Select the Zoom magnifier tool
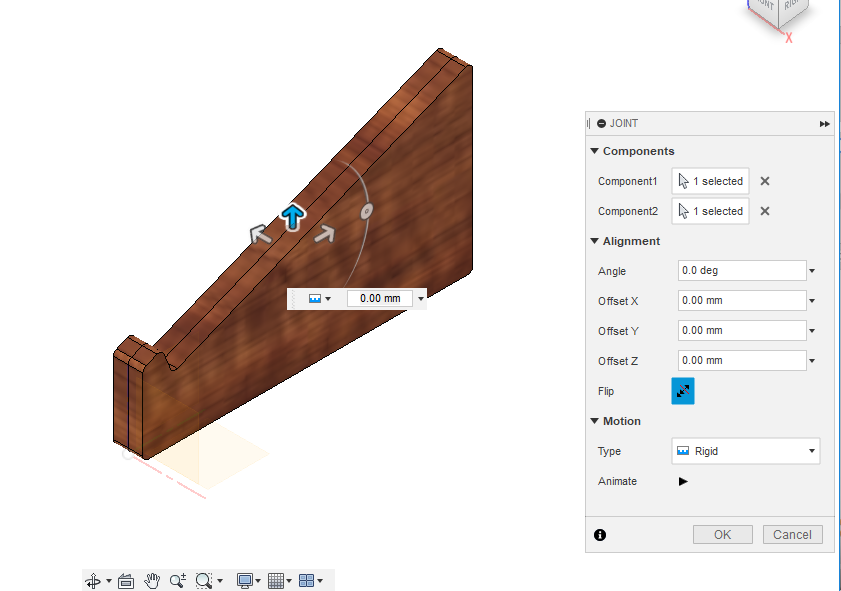841x591 pixels. [178, 581]
